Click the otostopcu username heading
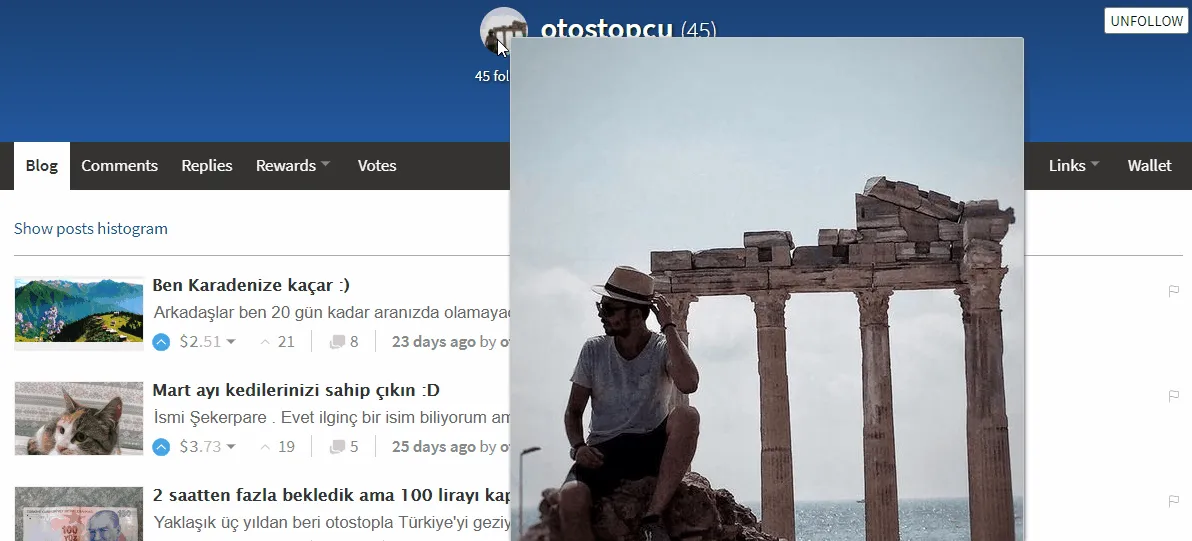The image size is (1192, 541). [606, 27]
